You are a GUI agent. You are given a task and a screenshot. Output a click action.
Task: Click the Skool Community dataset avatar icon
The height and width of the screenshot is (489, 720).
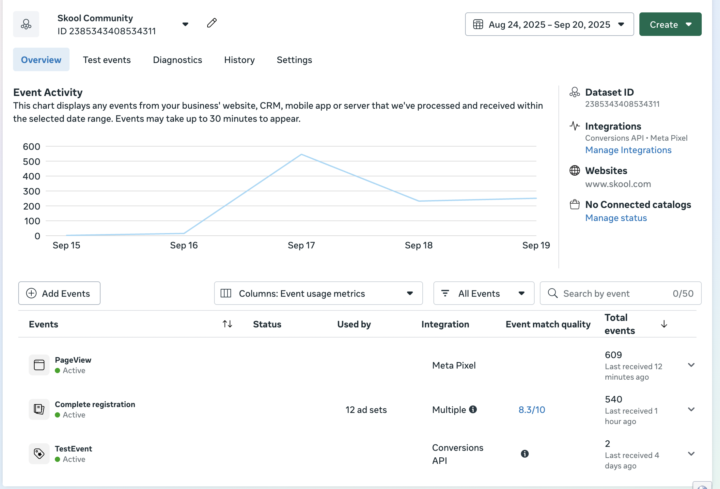[26, 24]
